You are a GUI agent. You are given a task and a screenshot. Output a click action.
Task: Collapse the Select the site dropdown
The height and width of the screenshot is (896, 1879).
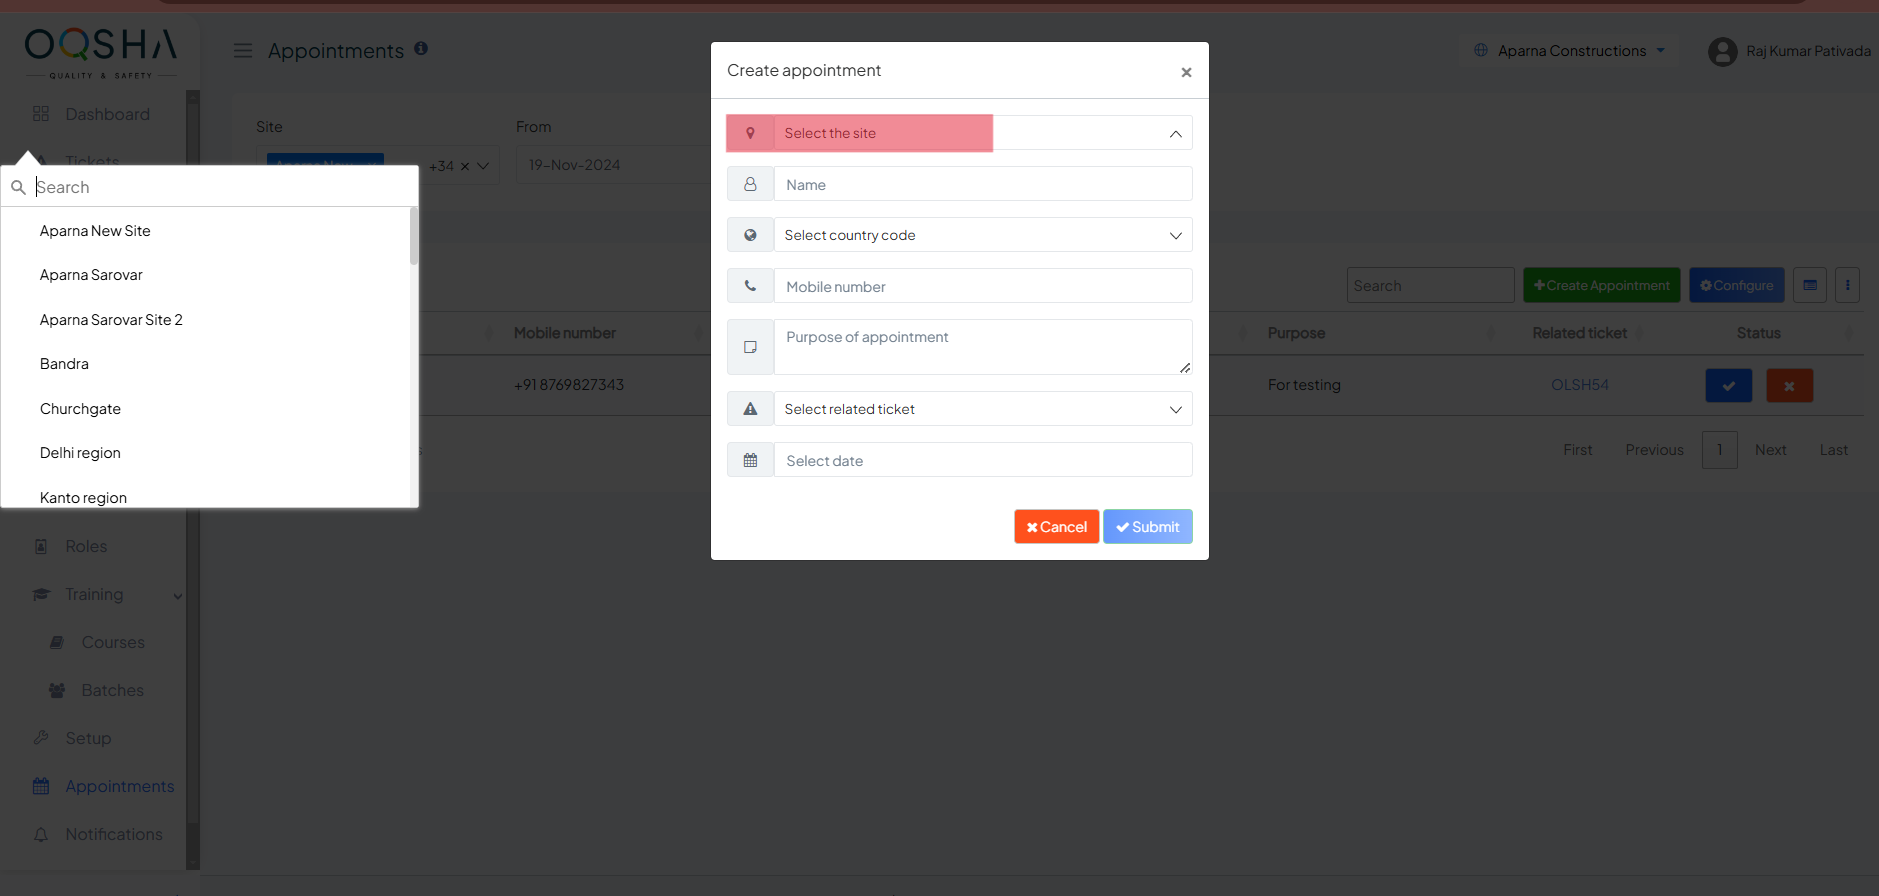[x=1175, y=133]
